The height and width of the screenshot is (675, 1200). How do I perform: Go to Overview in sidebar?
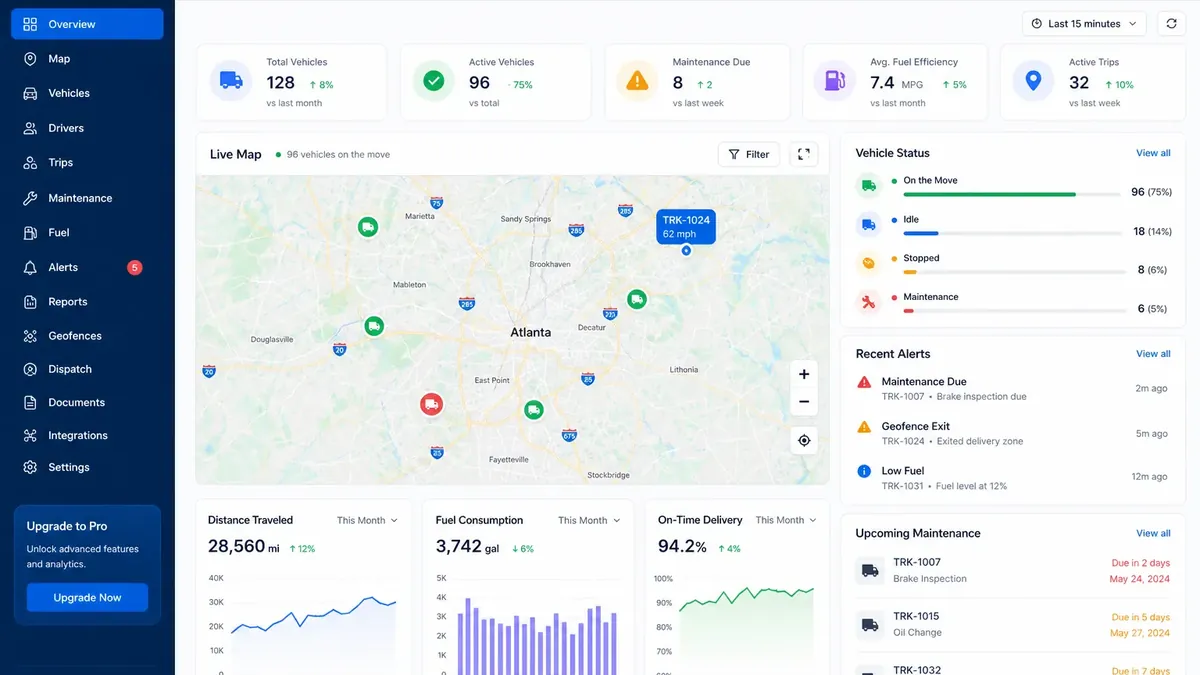coord(87,24)
